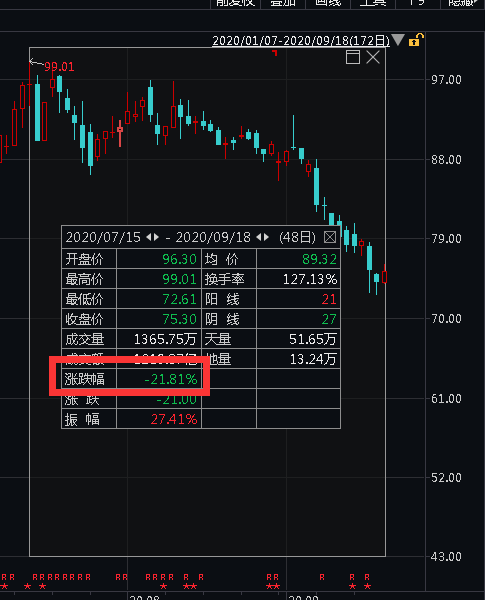485x600 pixels.
Task: Close the 48-day statistics popup
Action: pos(330,237)
